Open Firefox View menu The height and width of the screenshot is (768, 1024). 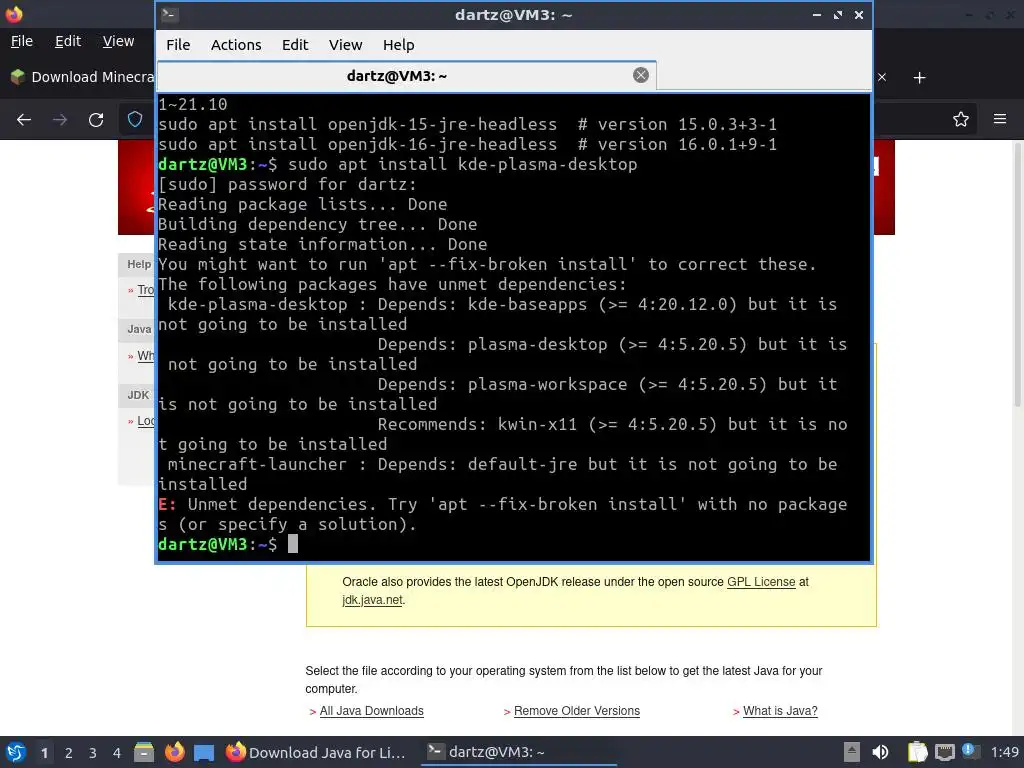118,41
